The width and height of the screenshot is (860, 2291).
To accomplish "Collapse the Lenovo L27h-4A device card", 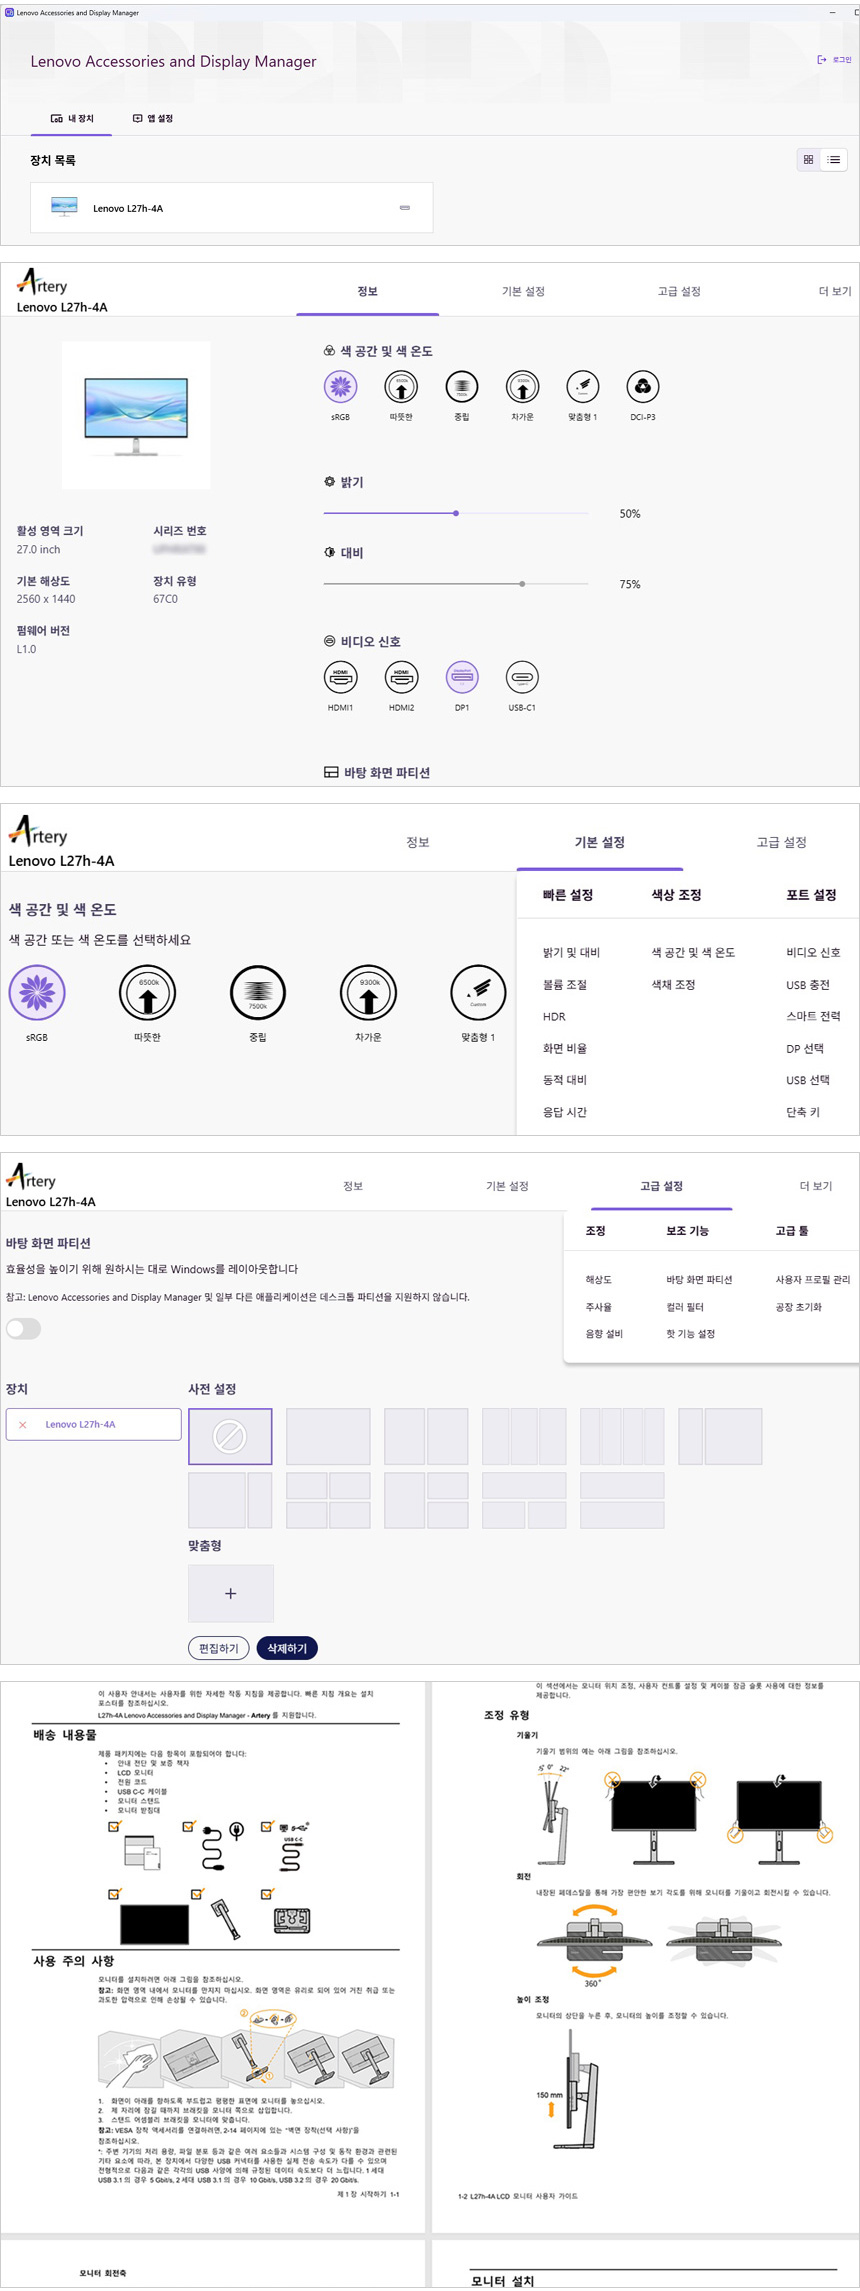I will (x=405, y=208).
